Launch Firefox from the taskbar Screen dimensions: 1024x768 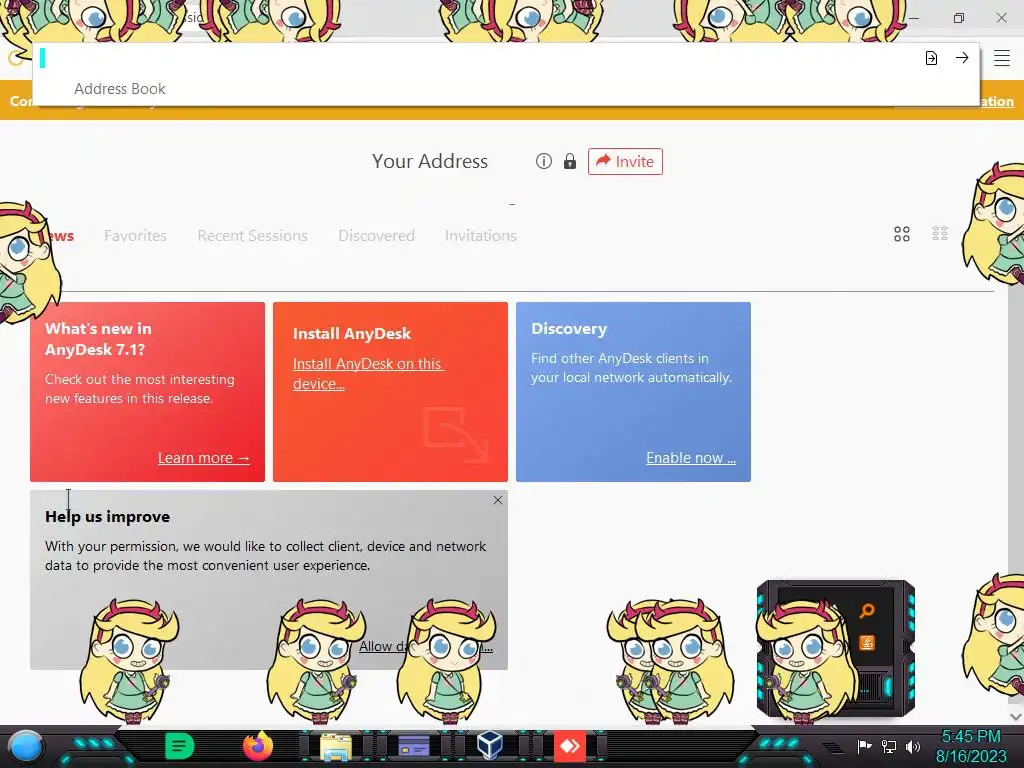[258, 746]
